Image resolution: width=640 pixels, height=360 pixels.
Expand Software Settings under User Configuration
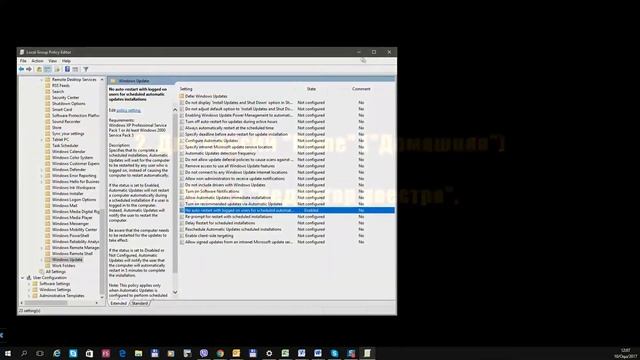(x=29, y=284)
